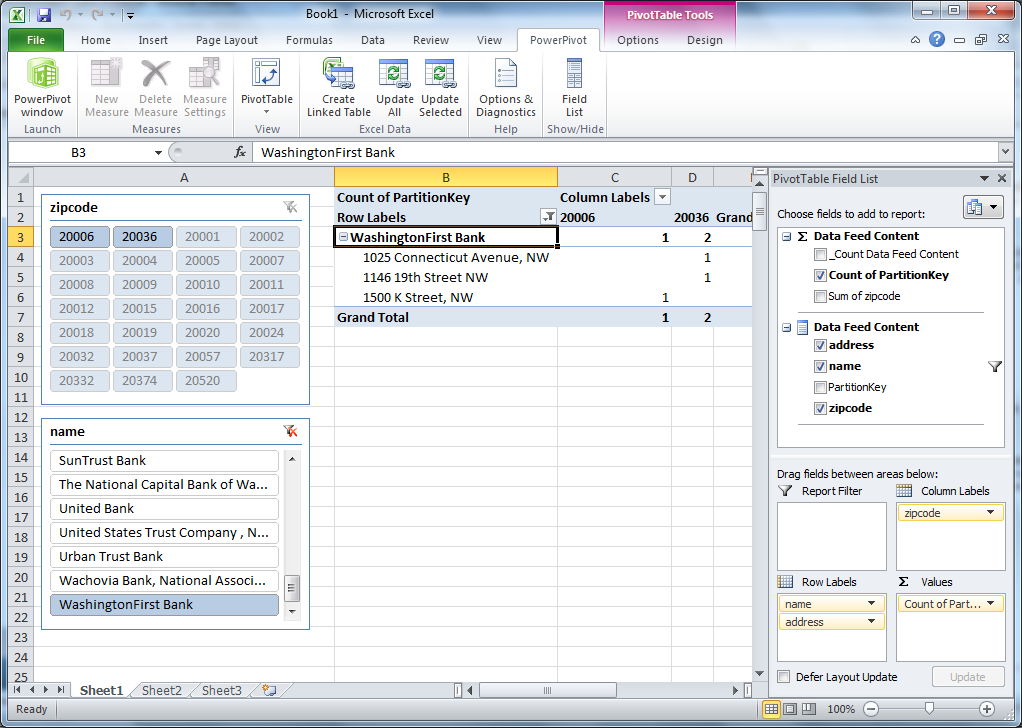The width and height of the screenshot is (1022, 728).
Task: Switch to Page Layout view in status bar
Action: (789, 709)
